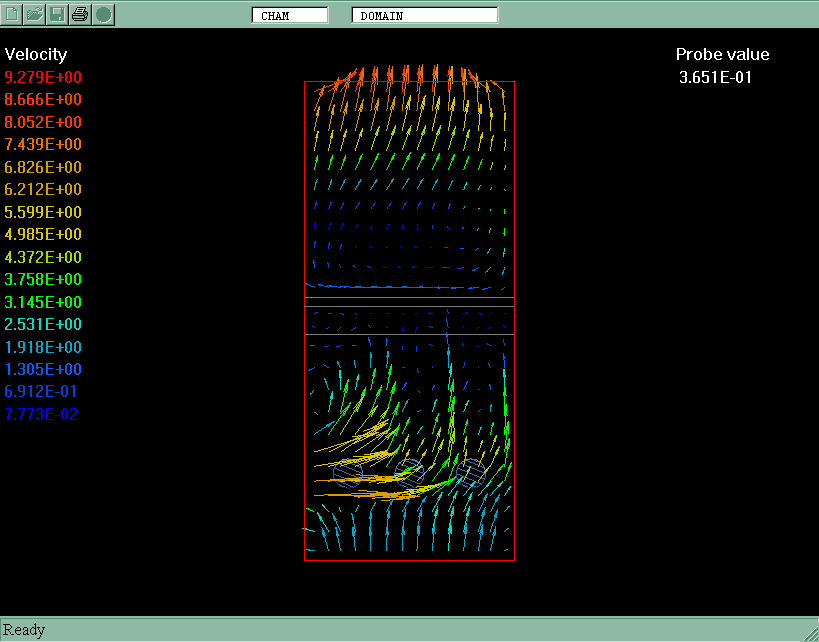
Task: Click the 9.279E+00 red legend value
Action: [x=43, y=77]
